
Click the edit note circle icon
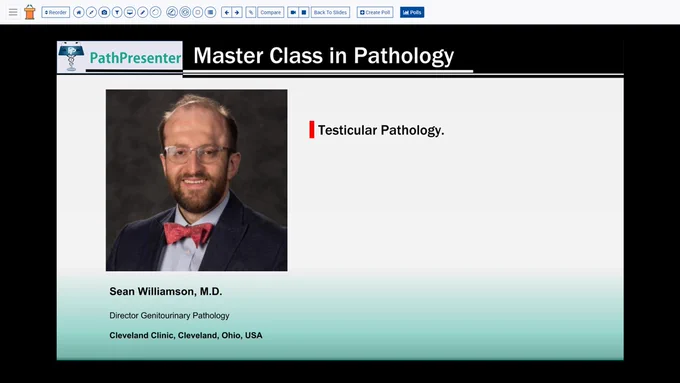coord(172,12)
